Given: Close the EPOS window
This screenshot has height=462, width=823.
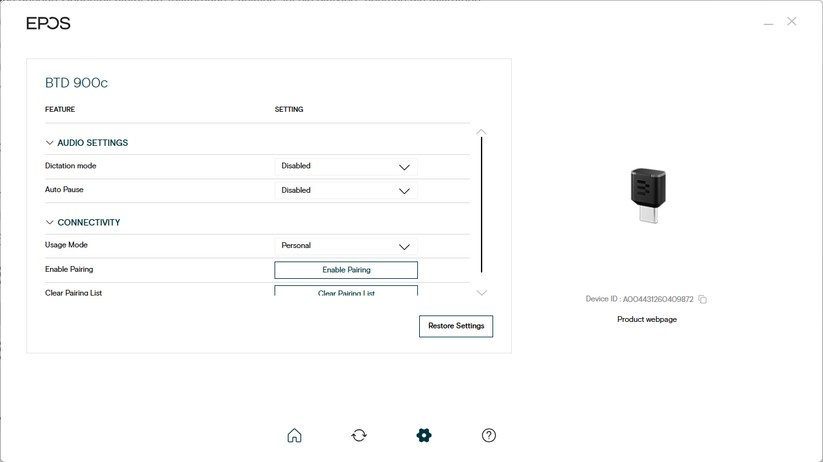Looking at the screenshot, I should coord(792,22).
